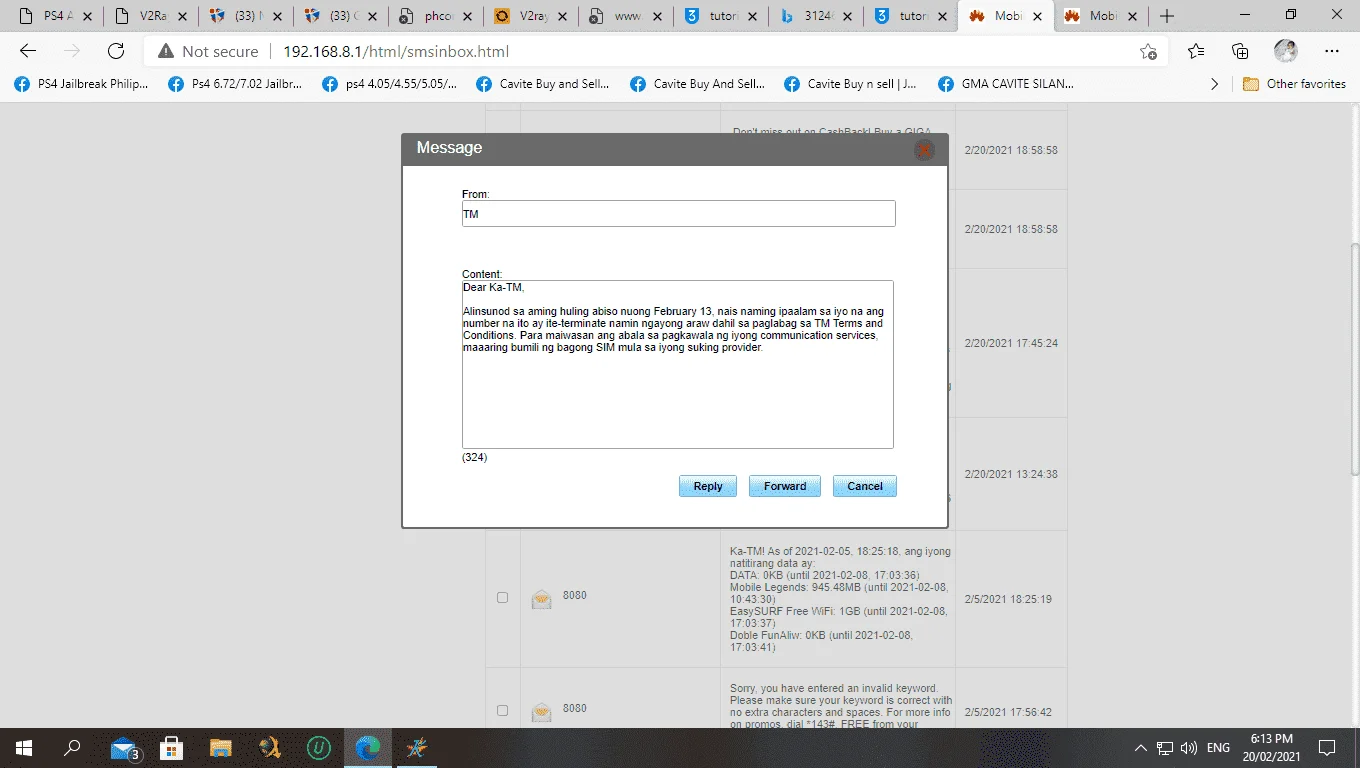This screenshot has height=768, width=1360.
Task: Open PS4 Jailbreak Philip... bookmark
Action: [x=82, y=84]
